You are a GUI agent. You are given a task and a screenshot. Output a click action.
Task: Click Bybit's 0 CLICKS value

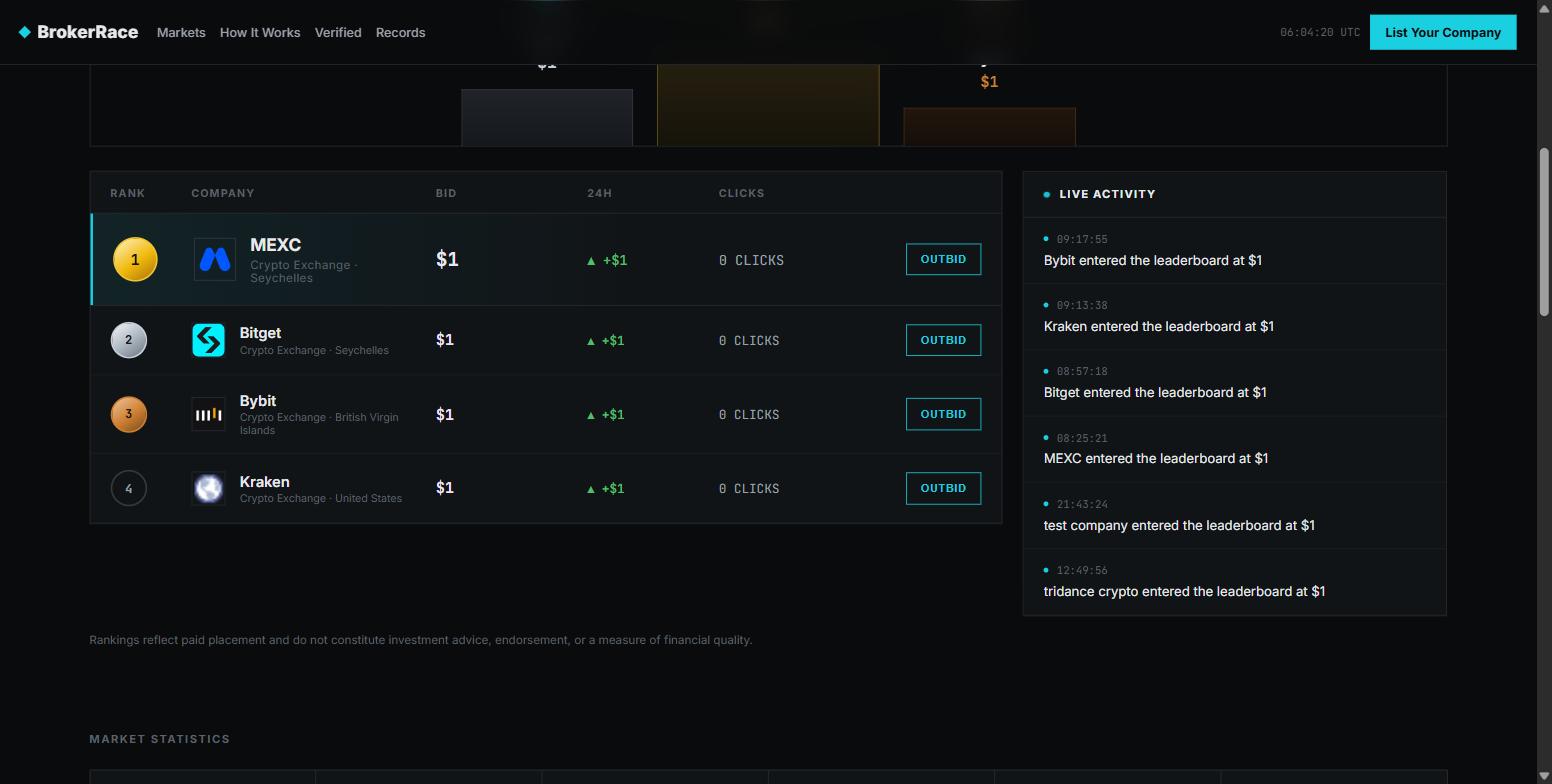tap(749, 415)
